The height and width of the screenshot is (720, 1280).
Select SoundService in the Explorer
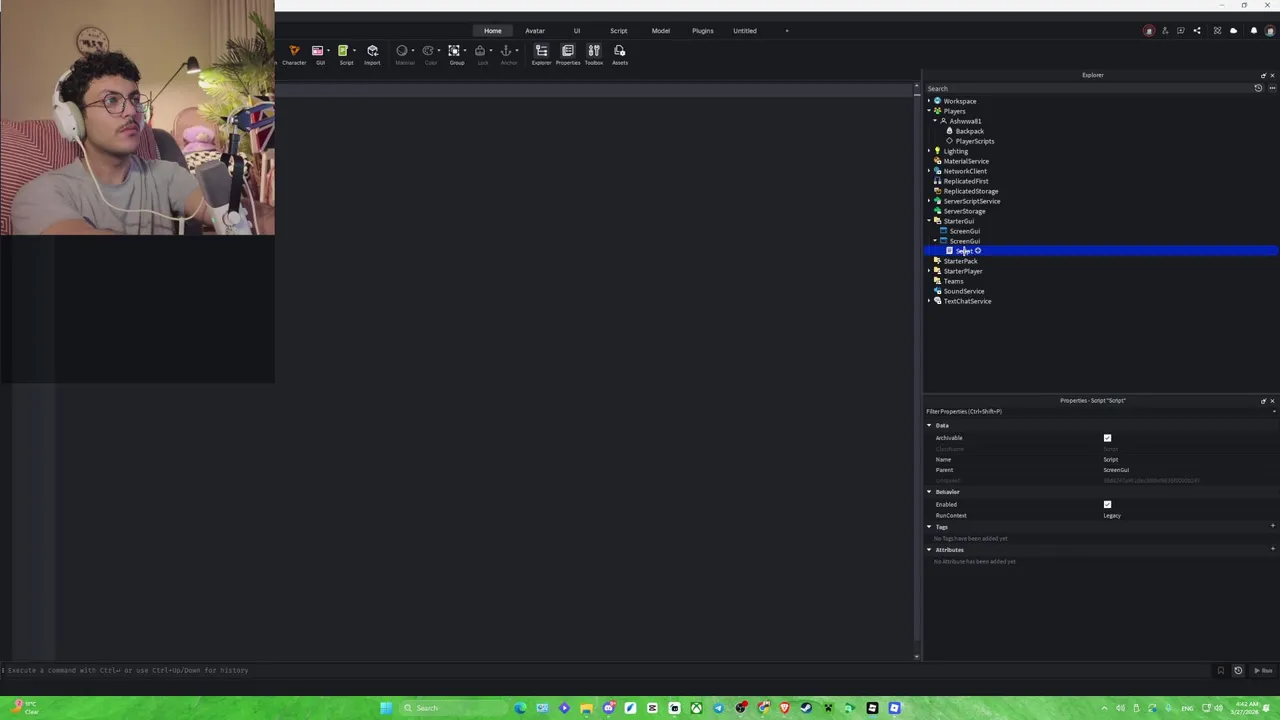click(963, 291)
